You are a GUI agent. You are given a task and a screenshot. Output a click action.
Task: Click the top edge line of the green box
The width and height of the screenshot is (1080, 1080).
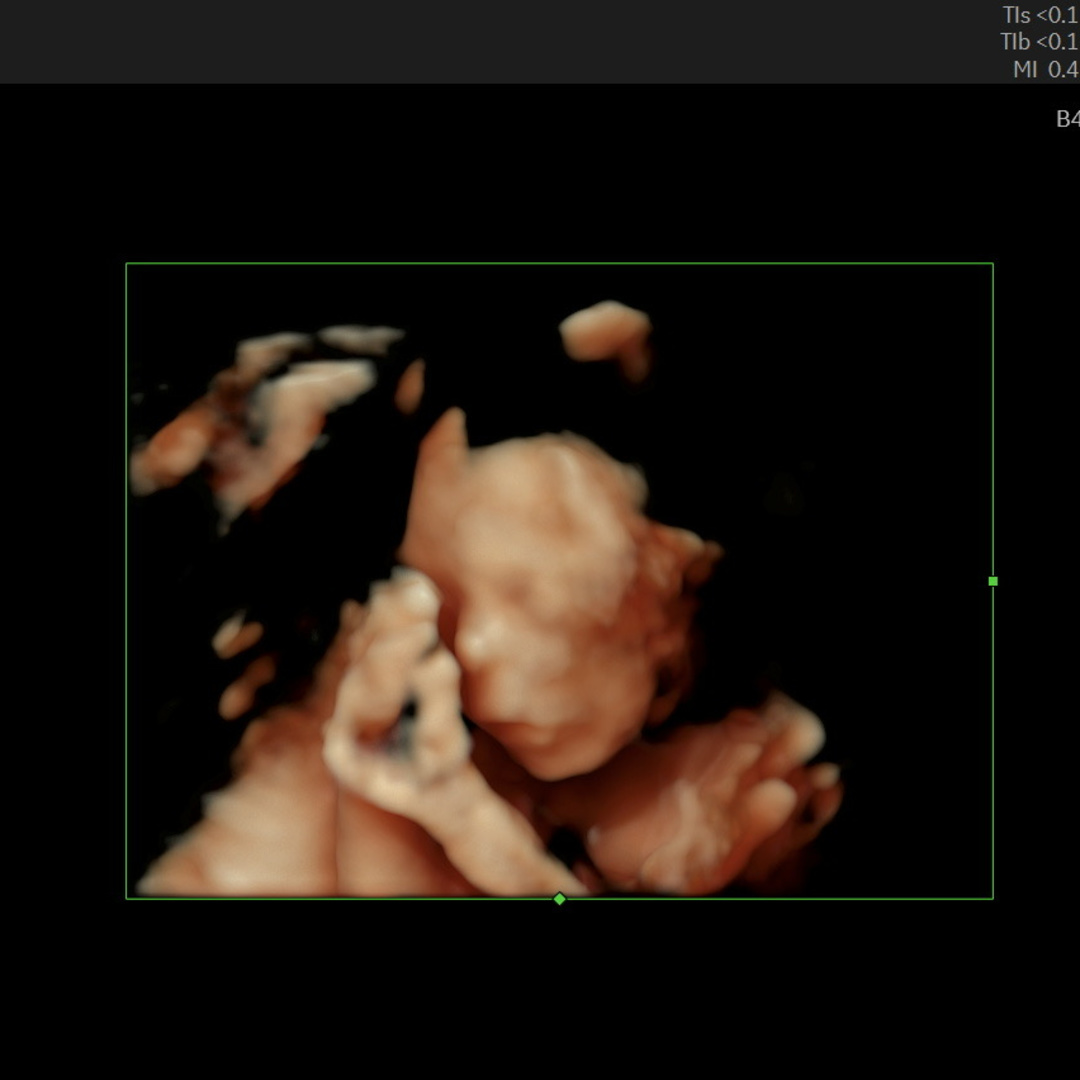click(x=560, y=264)
